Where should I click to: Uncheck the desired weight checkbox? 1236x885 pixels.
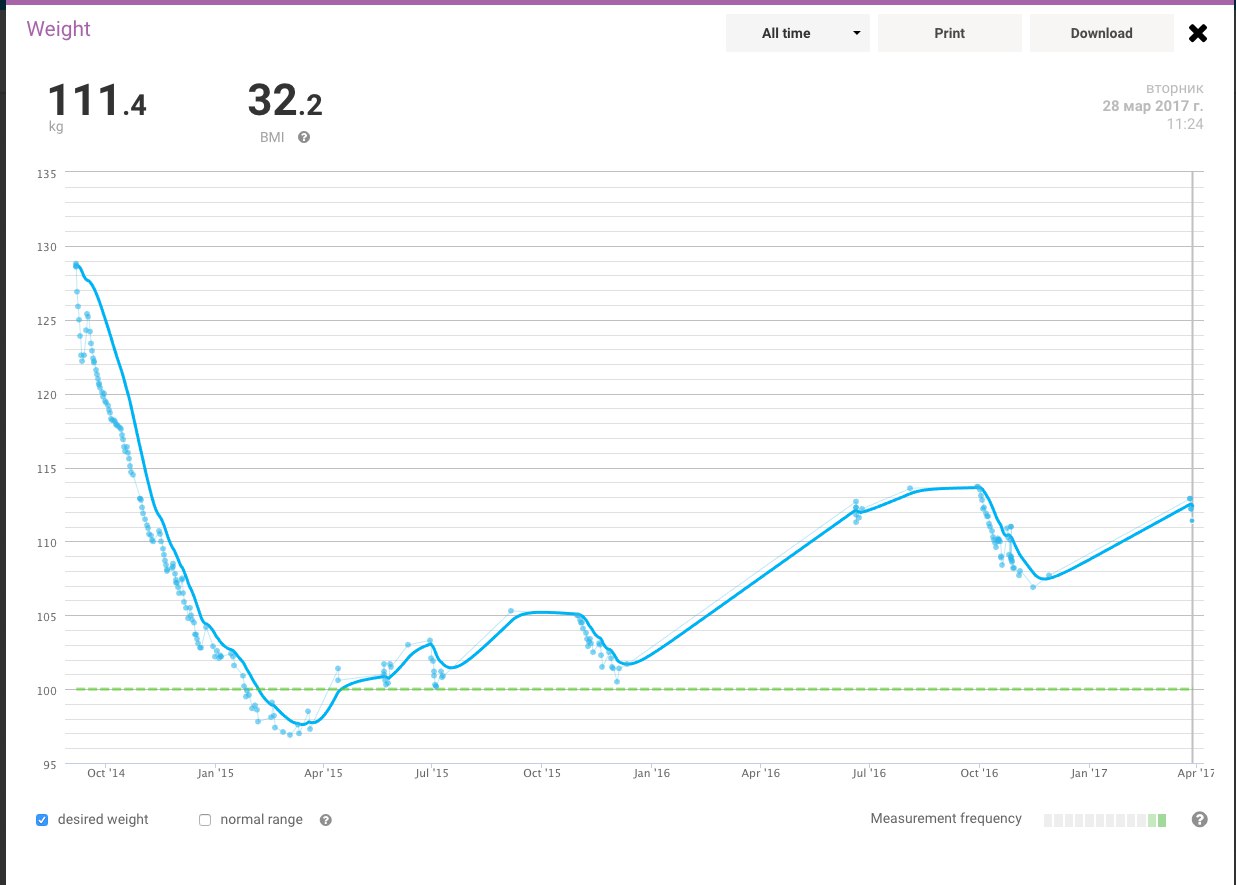(x=42, y=820)
